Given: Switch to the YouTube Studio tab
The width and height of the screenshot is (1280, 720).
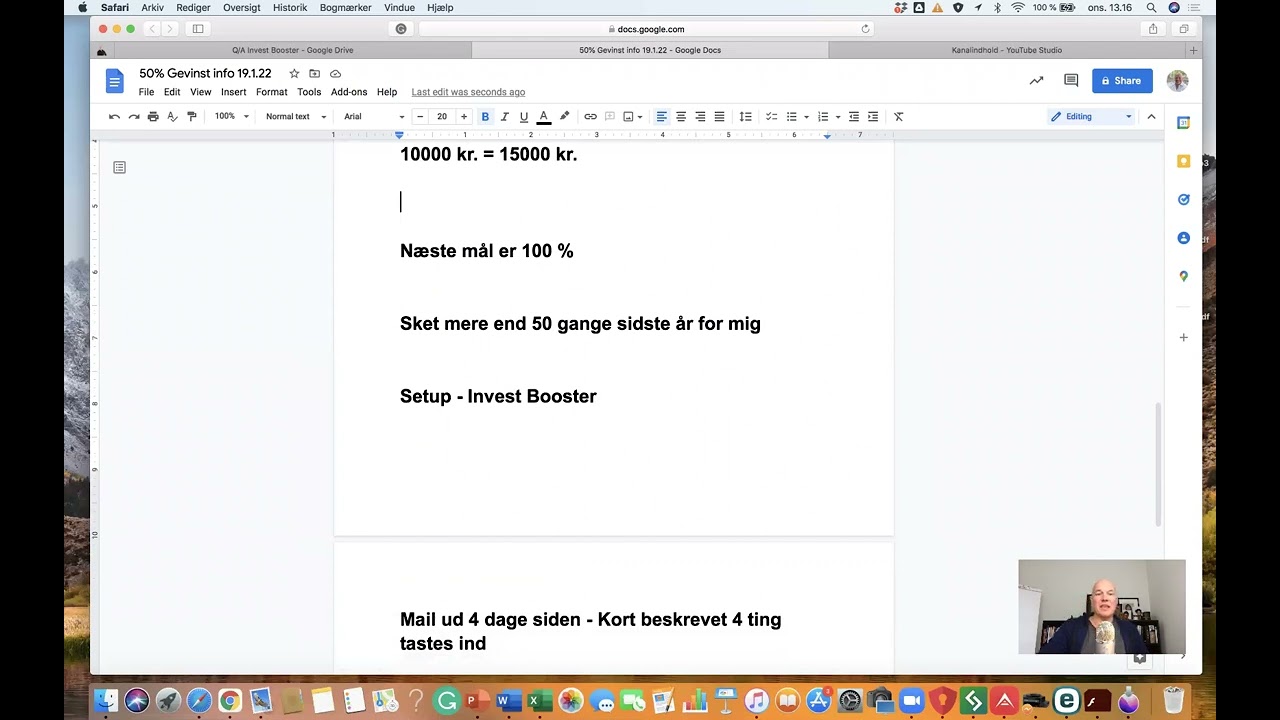Looking at the screenshot, I should point(1006,50).
